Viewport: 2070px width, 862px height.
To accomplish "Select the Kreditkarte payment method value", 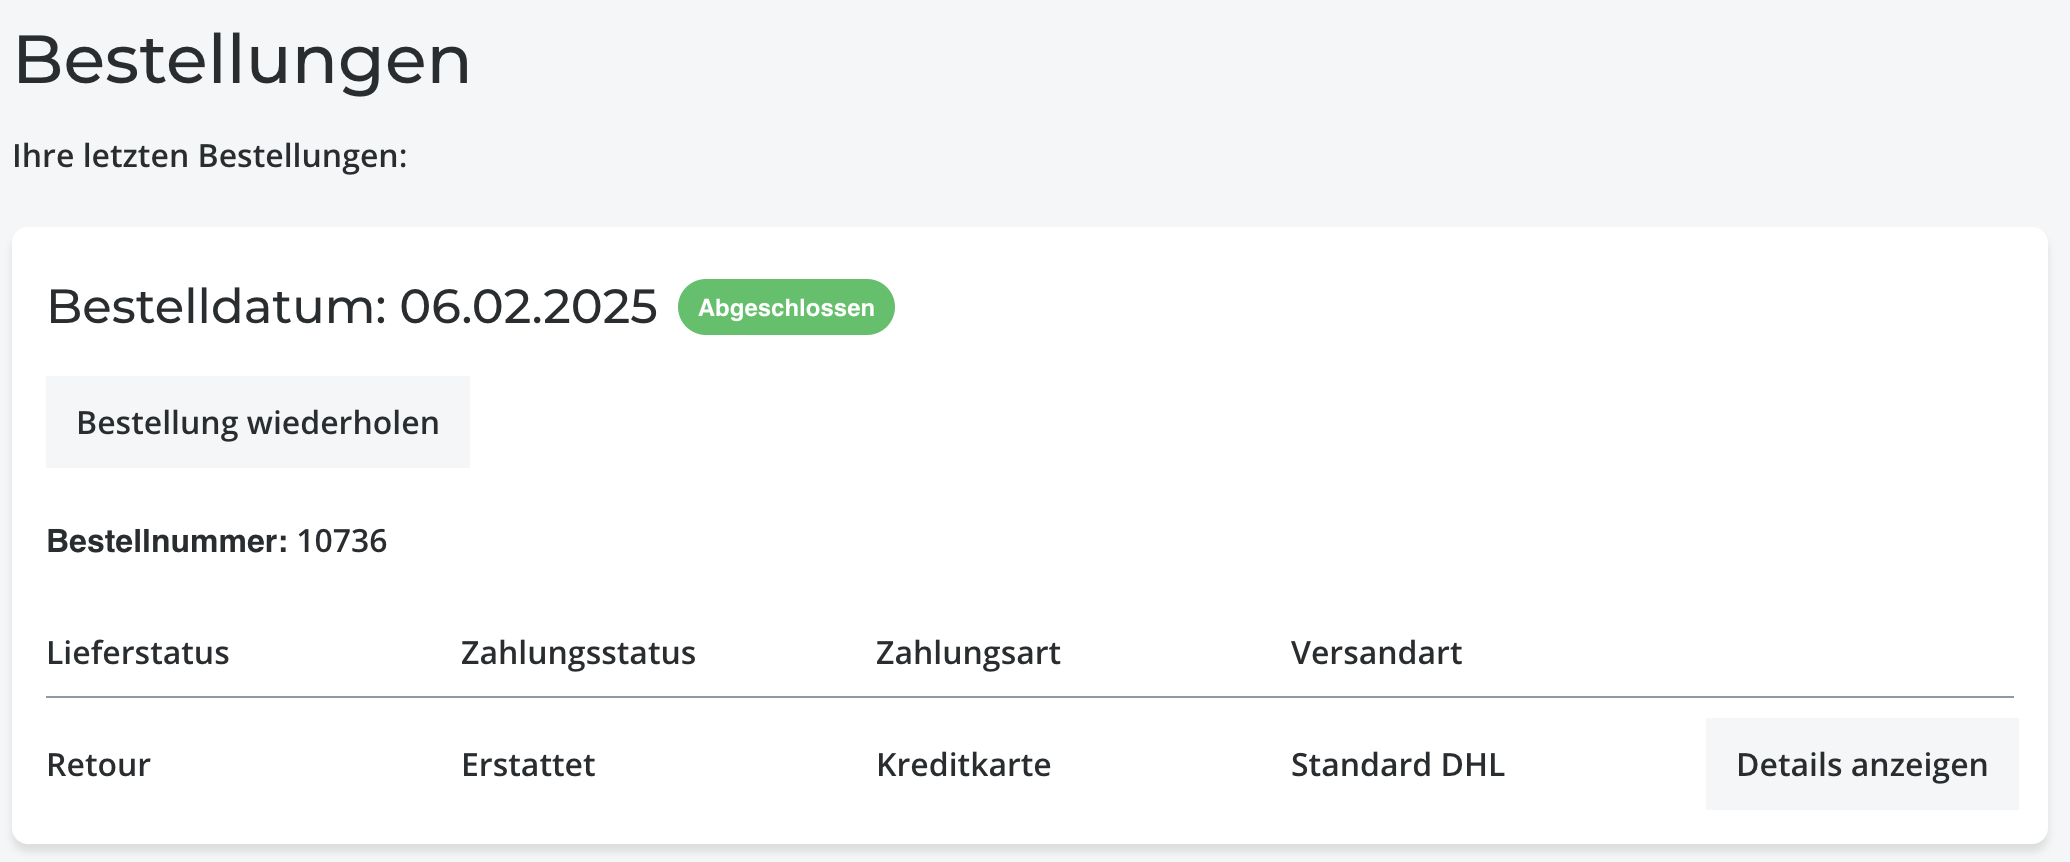I will pyautogui.click(x=963, y=765).
